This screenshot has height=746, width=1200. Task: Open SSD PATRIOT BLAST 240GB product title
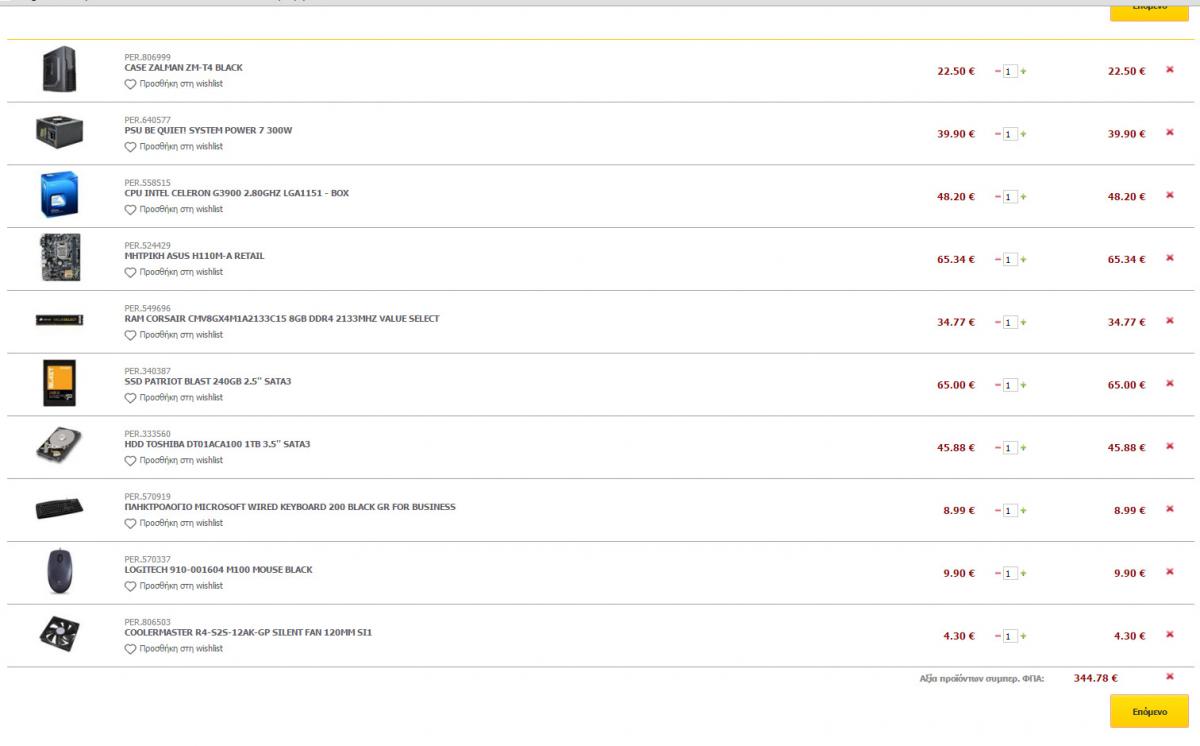click(208, 381)
